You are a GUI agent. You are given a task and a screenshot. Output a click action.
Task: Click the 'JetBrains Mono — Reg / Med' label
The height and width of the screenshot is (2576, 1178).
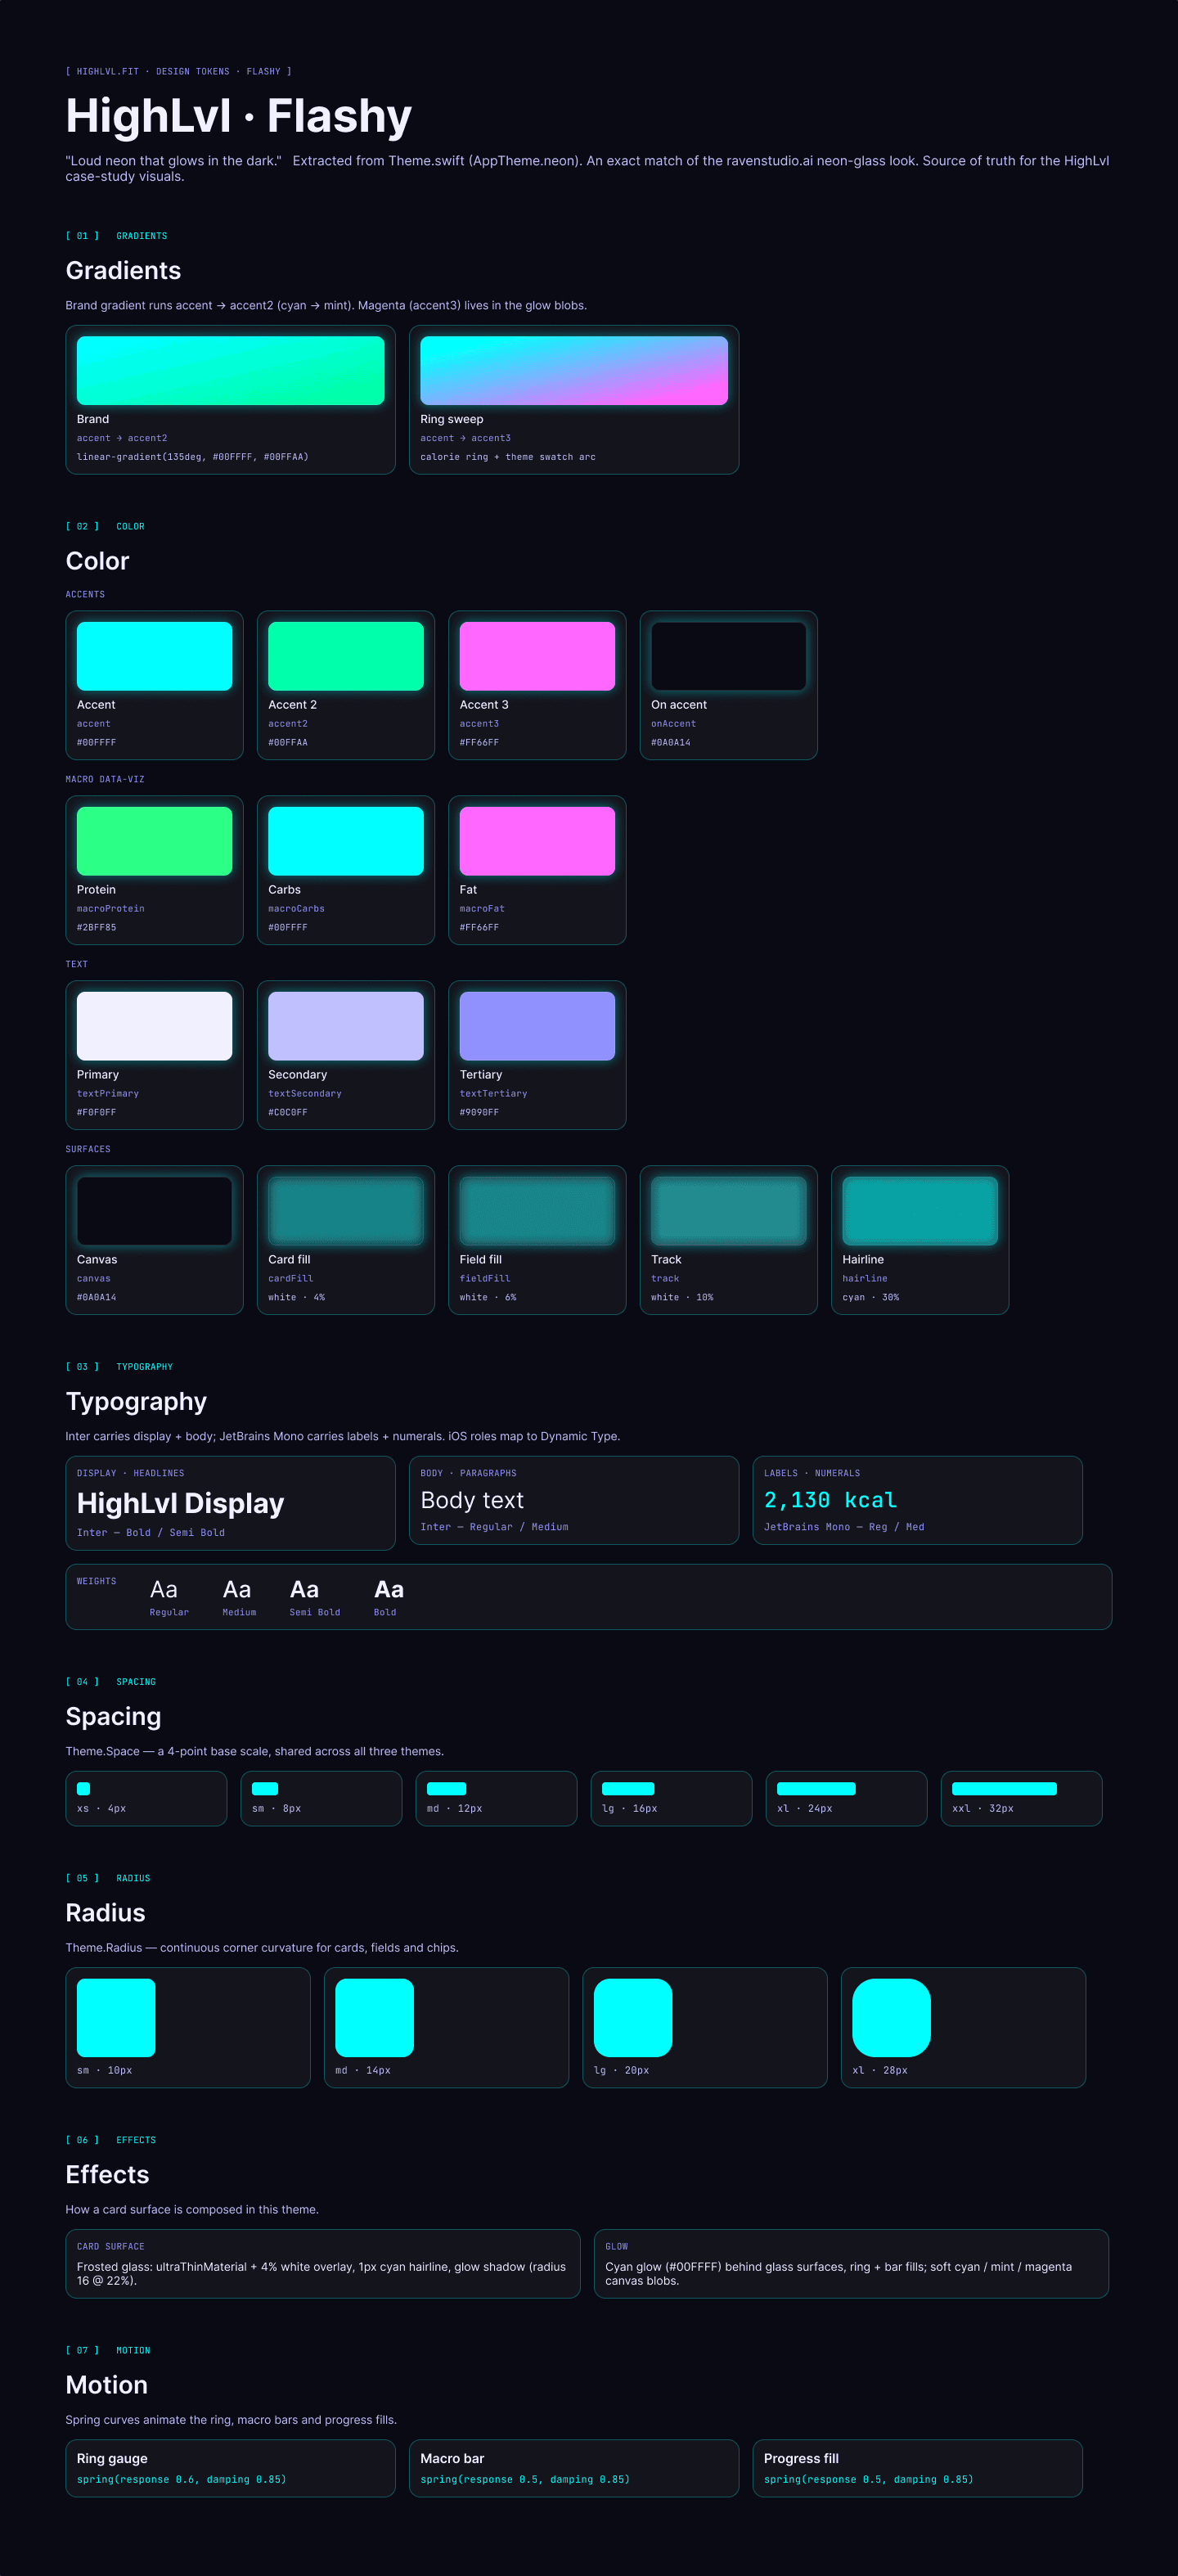(x=844, y=1527)
